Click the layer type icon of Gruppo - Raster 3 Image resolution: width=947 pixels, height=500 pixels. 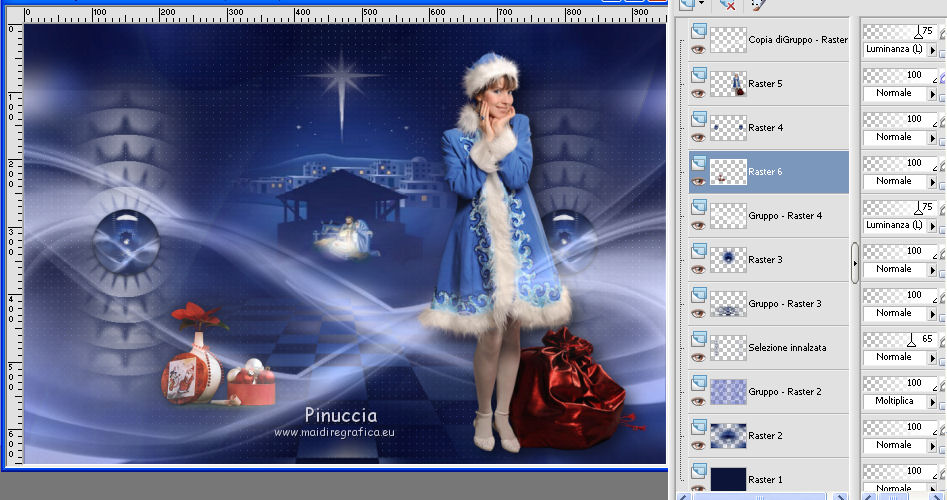coord(699,295)
